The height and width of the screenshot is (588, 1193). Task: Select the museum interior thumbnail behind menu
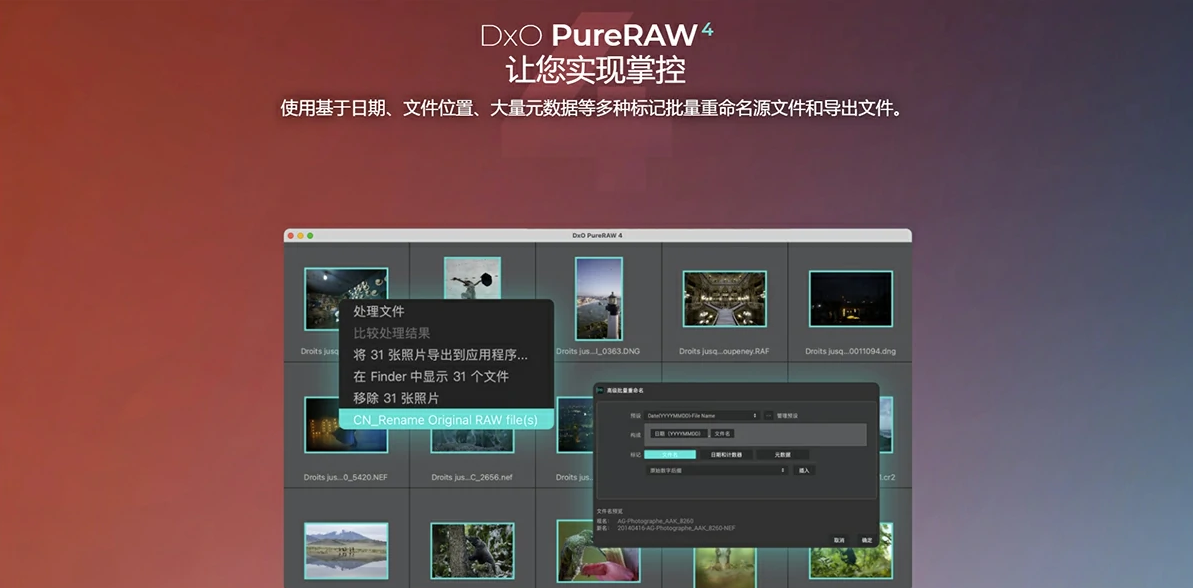pyautogui.click(x=322, y=298)
